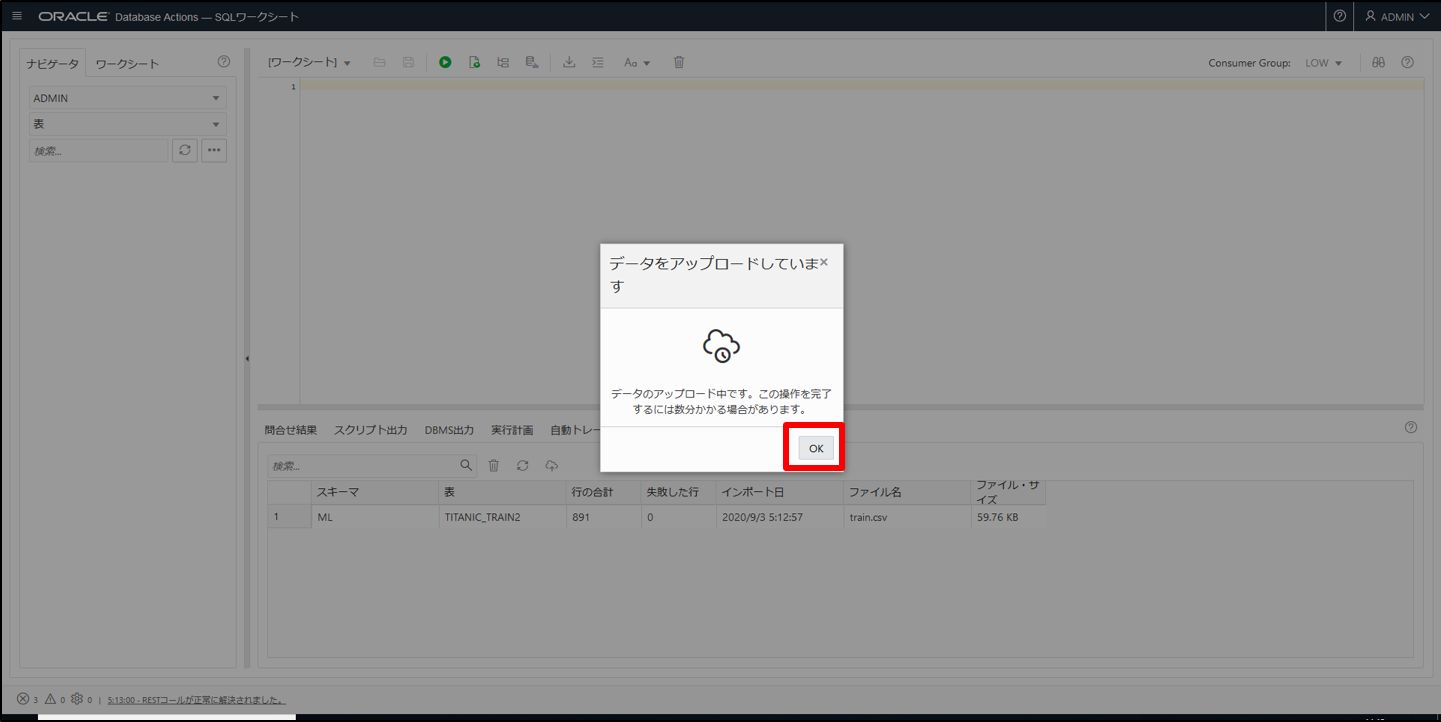Screen dimensions: 1441x722
Task: Switch to the ワークシート tab
Action: coord(127,64)
